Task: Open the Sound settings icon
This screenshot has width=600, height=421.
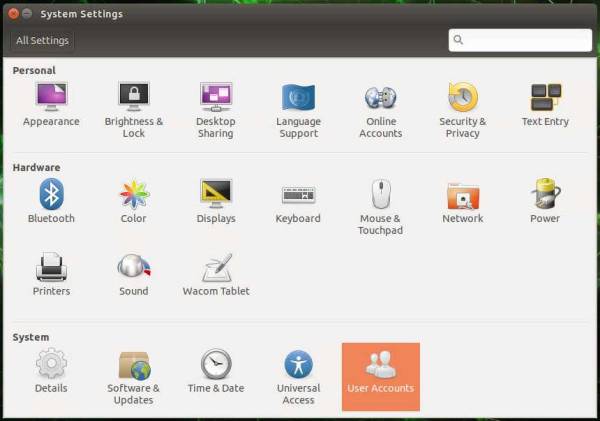Action: [x=134, y=266]
